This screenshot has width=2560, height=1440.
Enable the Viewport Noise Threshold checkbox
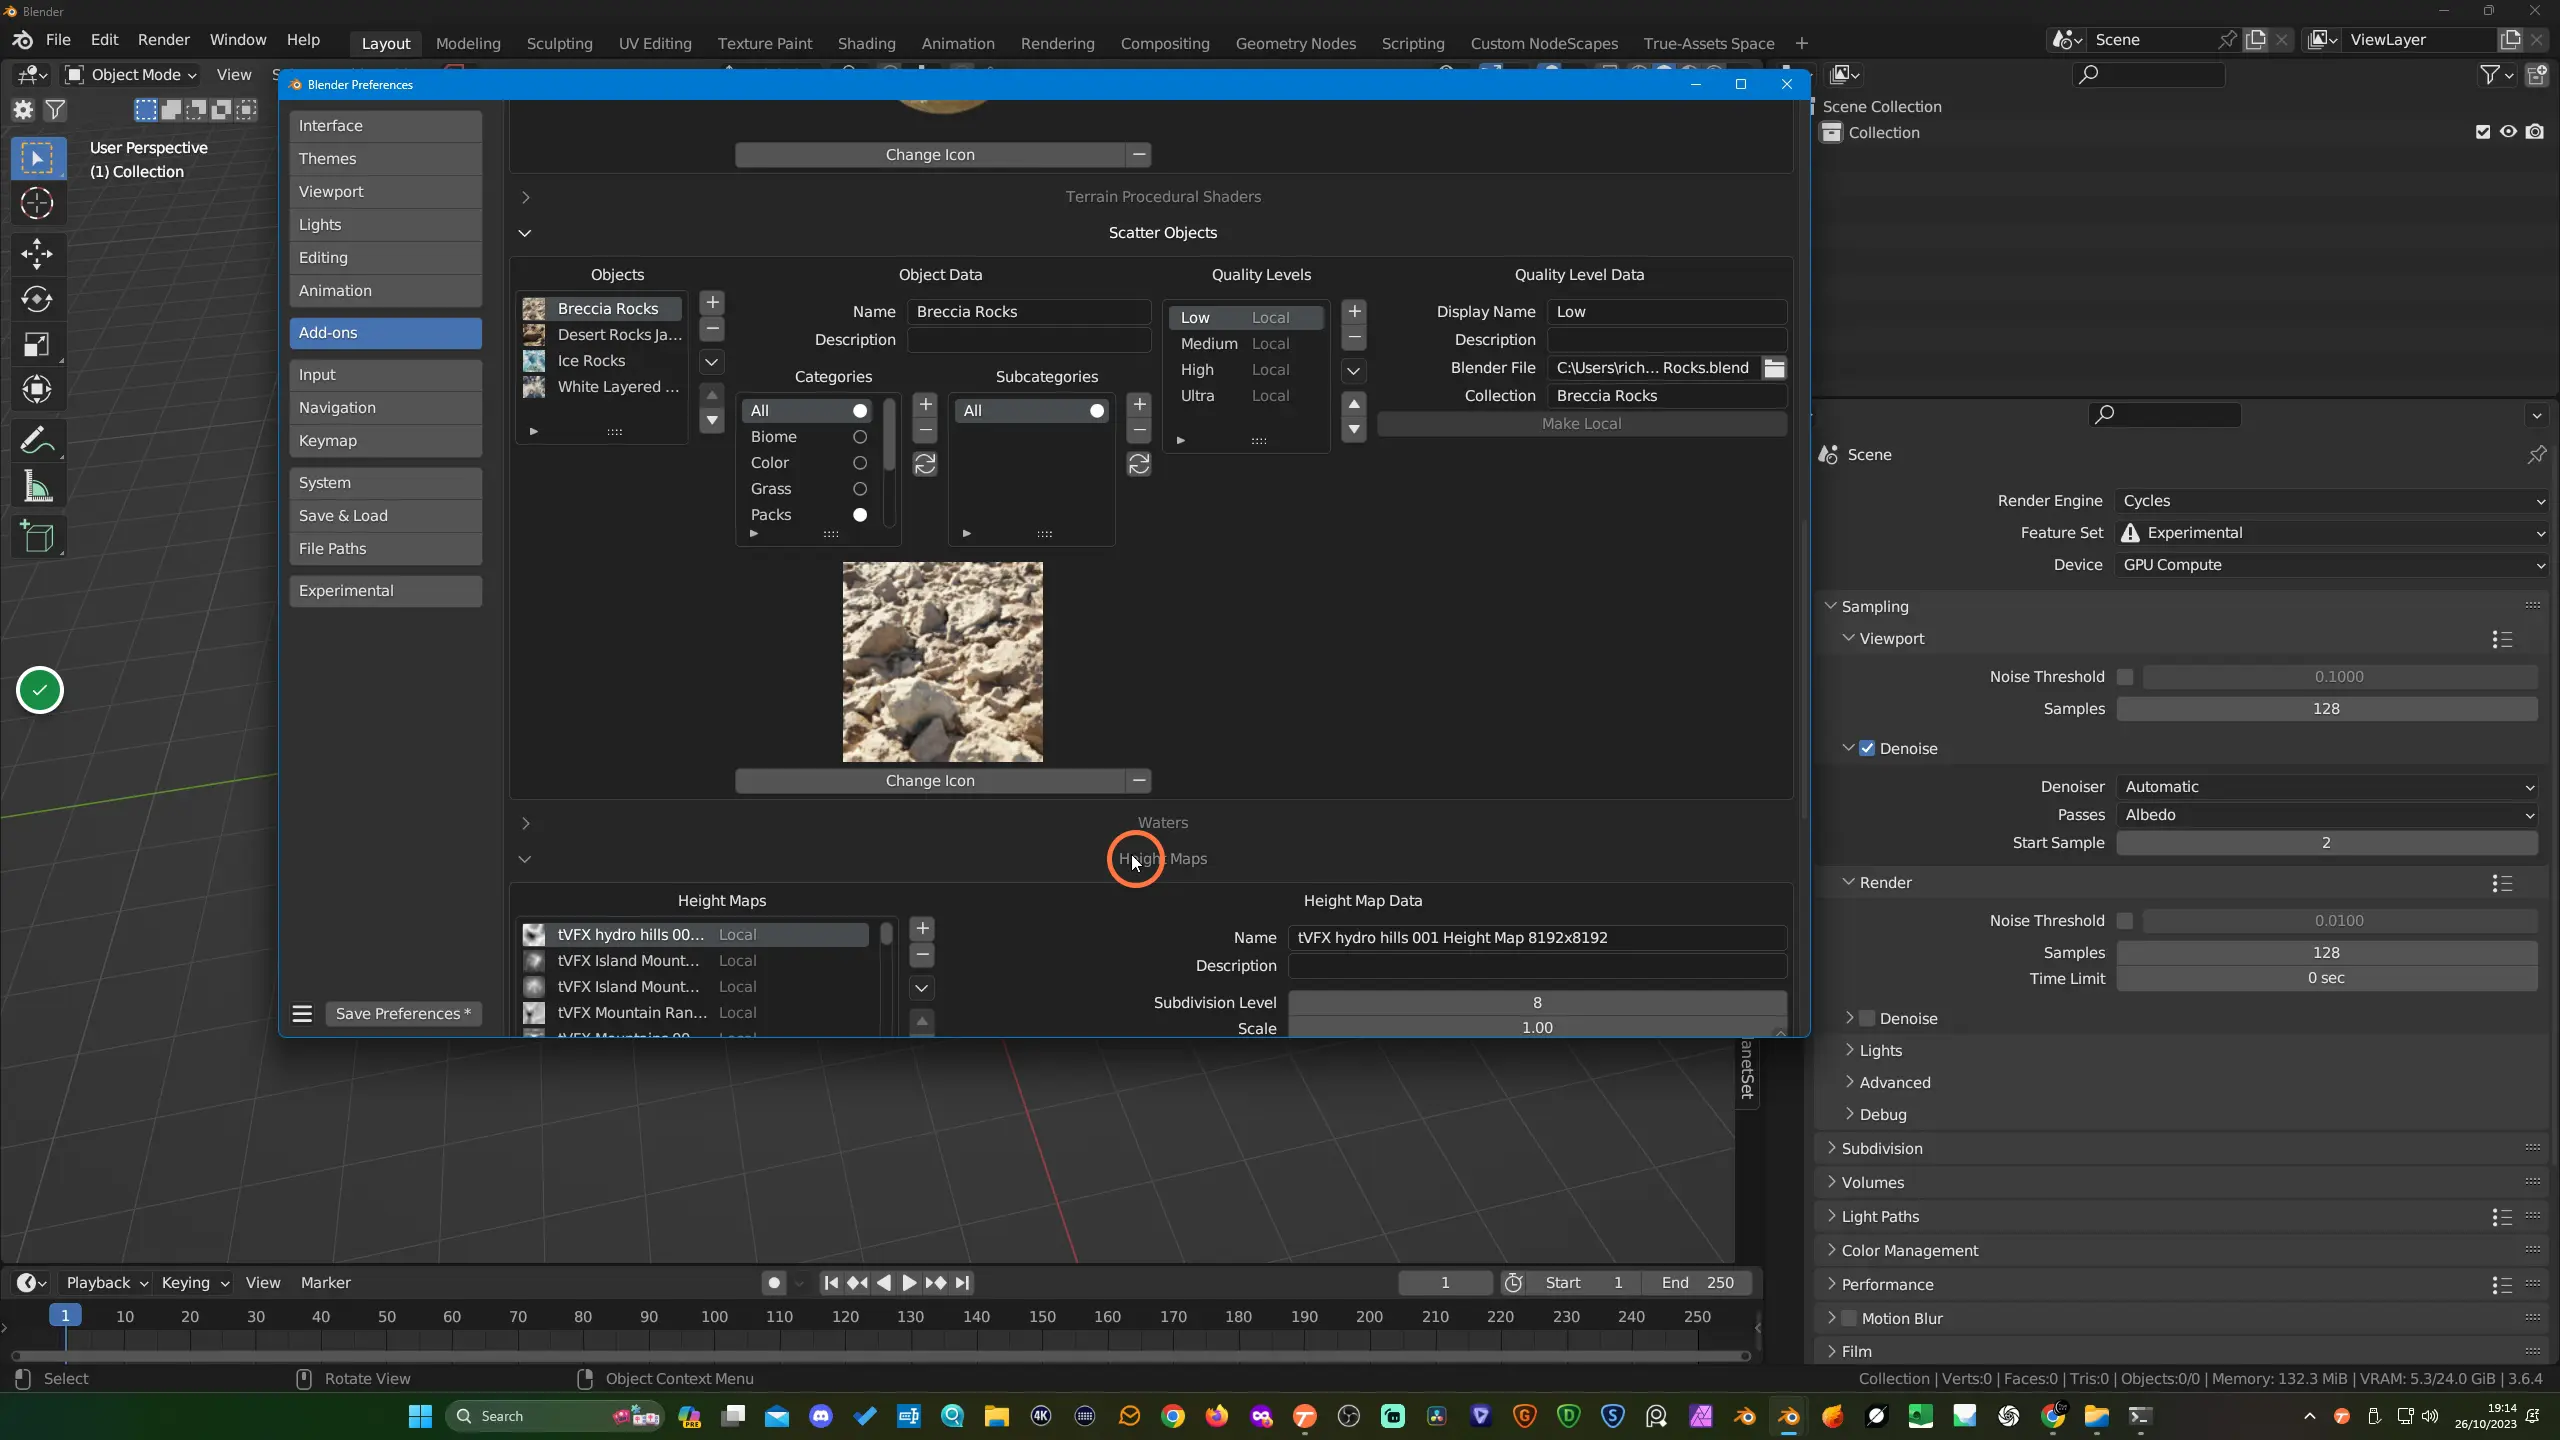click(x=2125, y=677)
